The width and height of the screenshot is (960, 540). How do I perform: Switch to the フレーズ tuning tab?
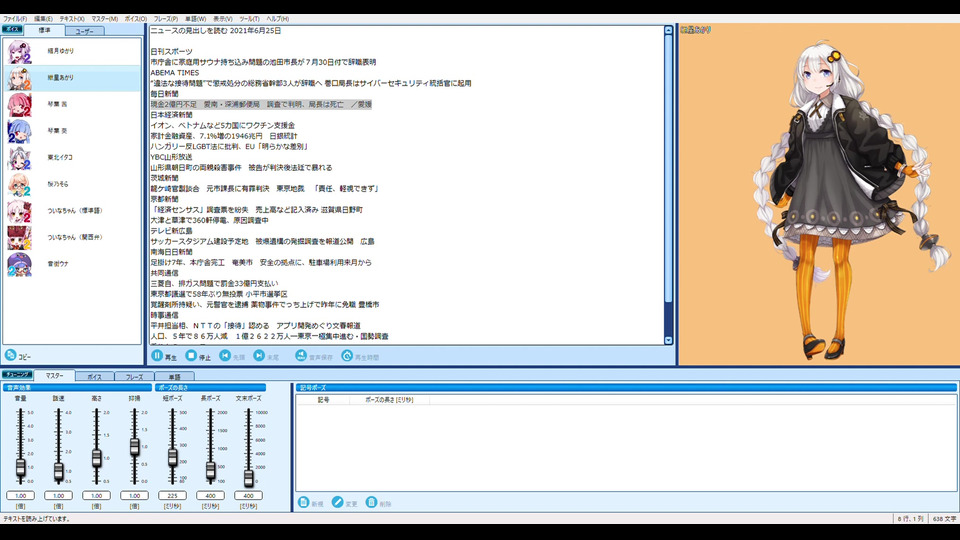tap(134, 377)
